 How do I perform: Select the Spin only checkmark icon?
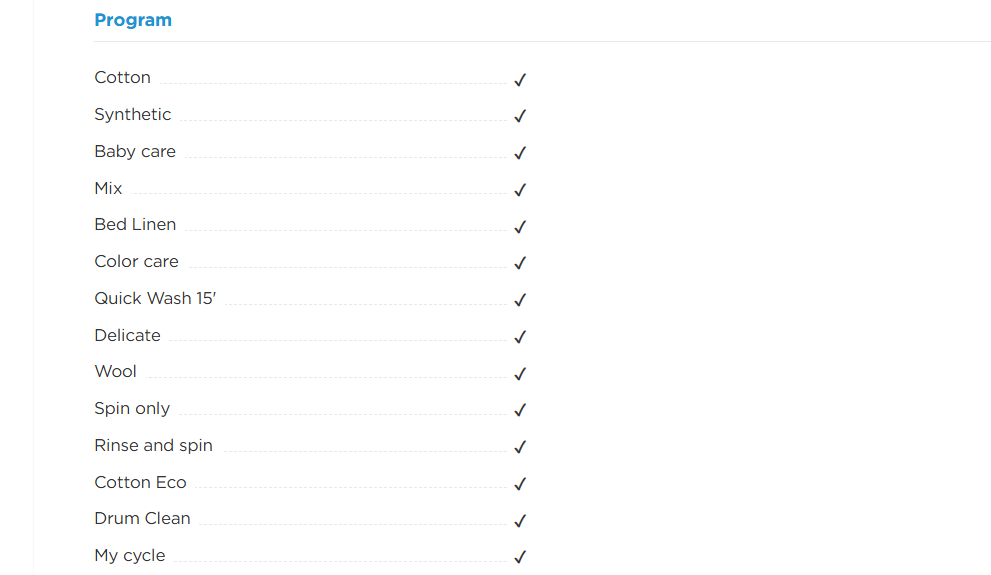520,411
